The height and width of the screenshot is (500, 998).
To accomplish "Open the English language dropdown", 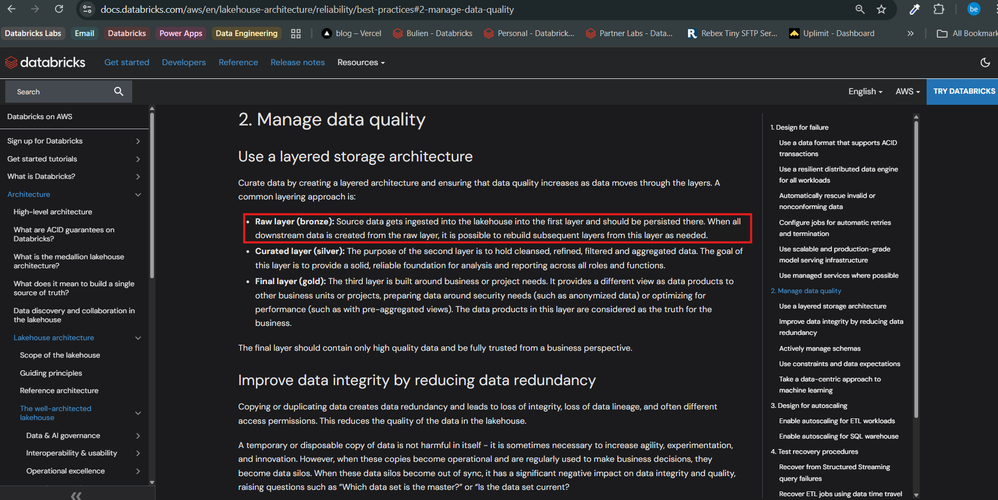I will 865,91.
